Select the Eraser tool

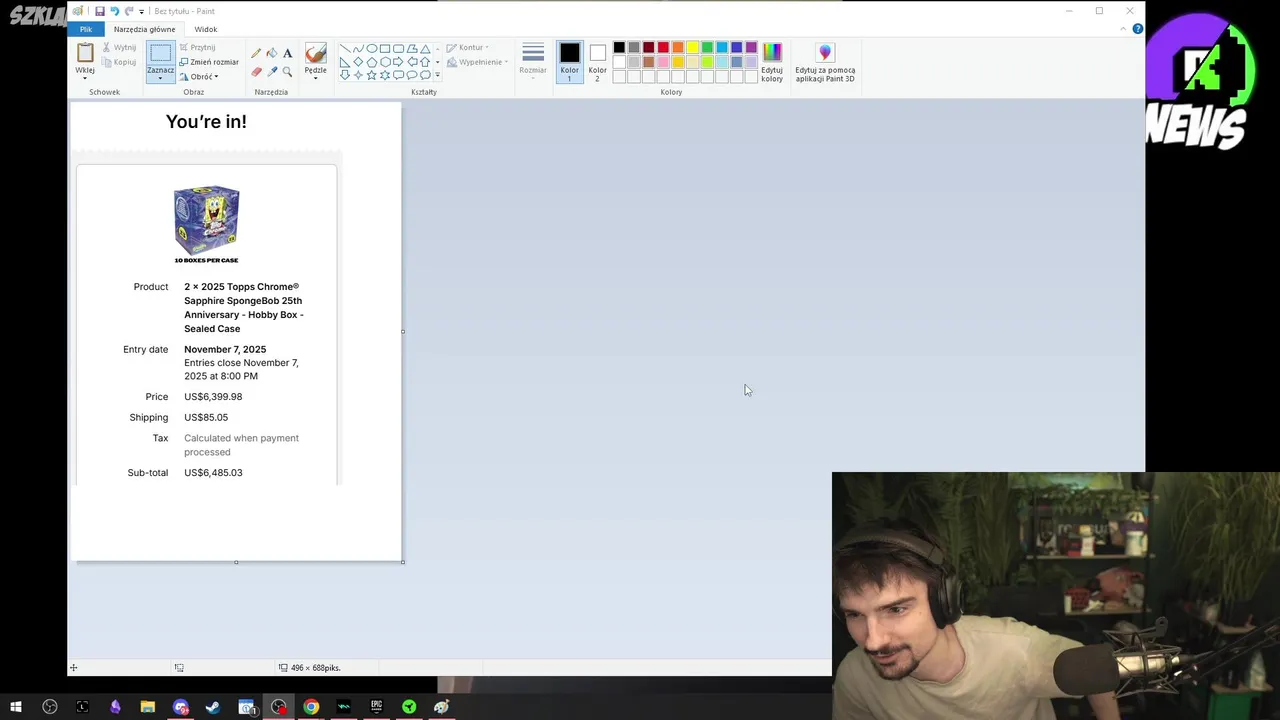(256, 72)
